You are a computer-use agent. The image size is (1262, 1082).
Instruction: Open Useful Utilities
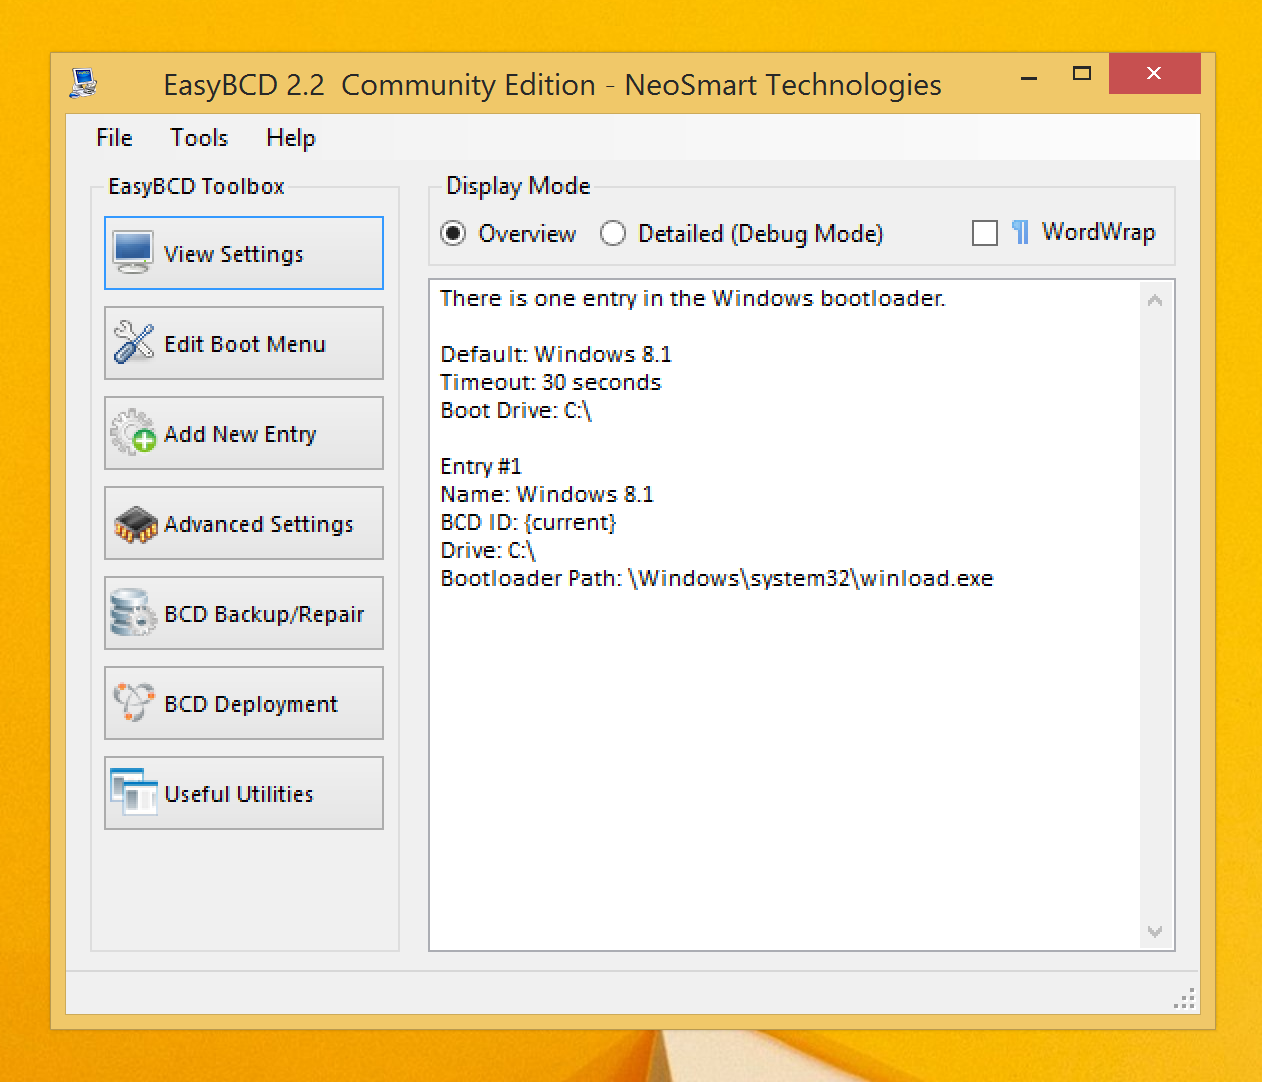244,793
